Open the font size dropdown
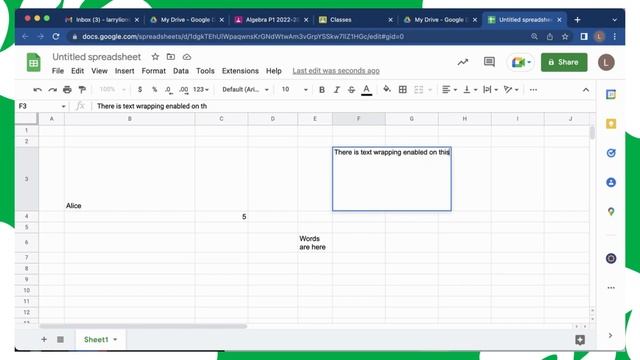 click(x=294, y=89)
